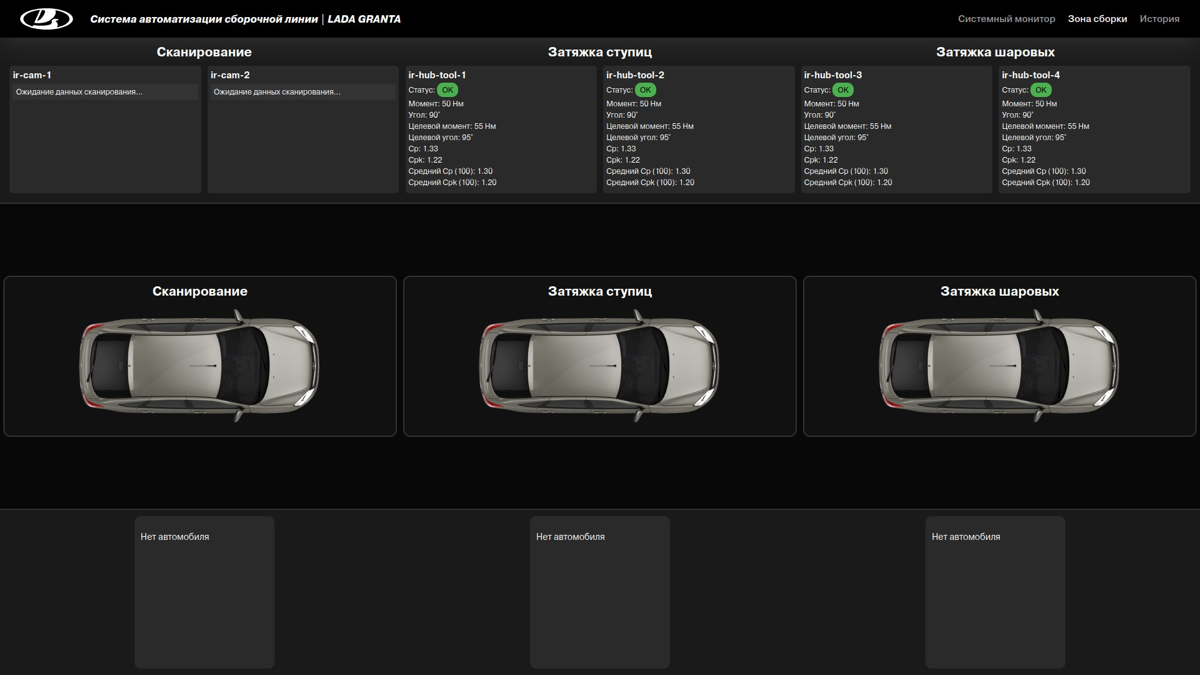Switch to the Зона сборки tab
Screen dimensions: 1200x675
[1097, 19]
